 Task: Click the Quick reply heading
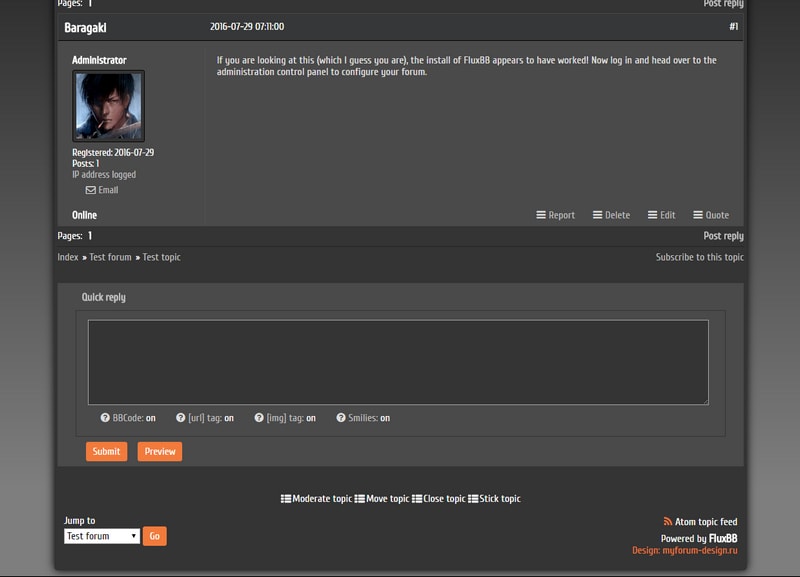tap(104, 297)
